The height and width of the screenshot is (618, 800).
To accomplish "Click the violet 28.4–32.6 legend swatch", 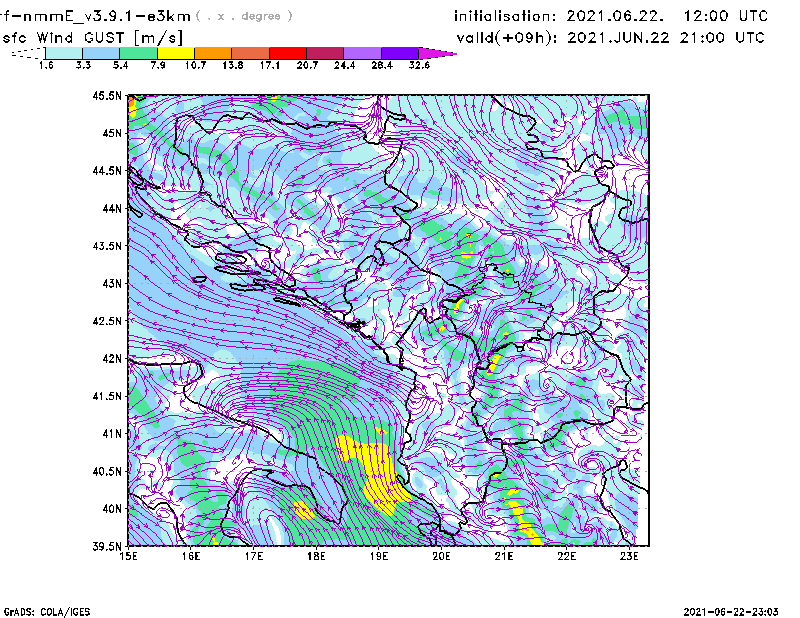I will 400,53.
